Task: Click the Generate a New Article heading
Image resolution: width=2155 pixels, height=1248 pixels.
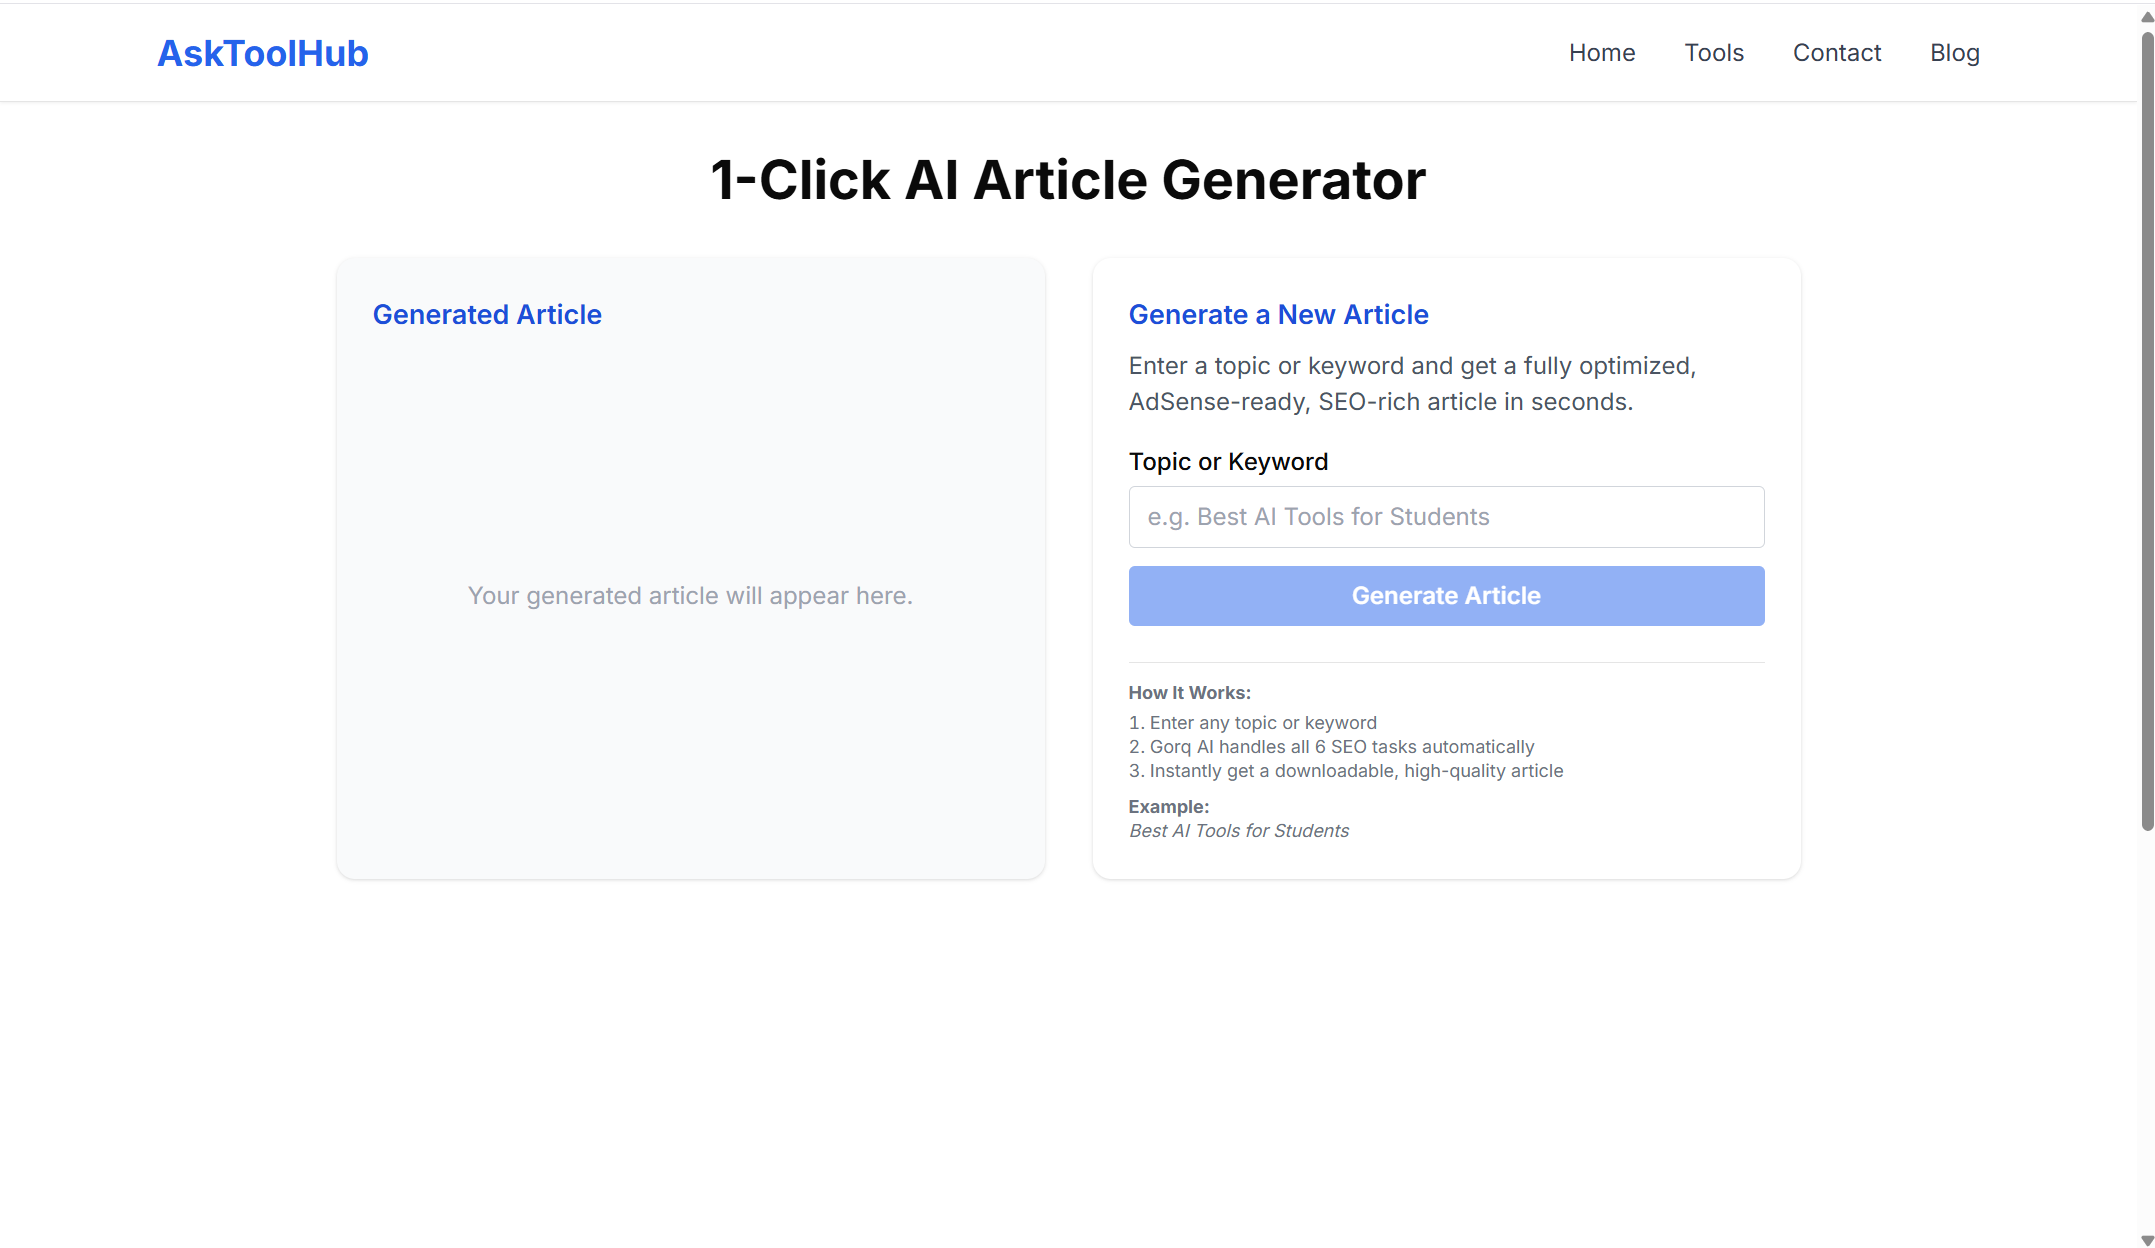Action: tap(1278, 314)
